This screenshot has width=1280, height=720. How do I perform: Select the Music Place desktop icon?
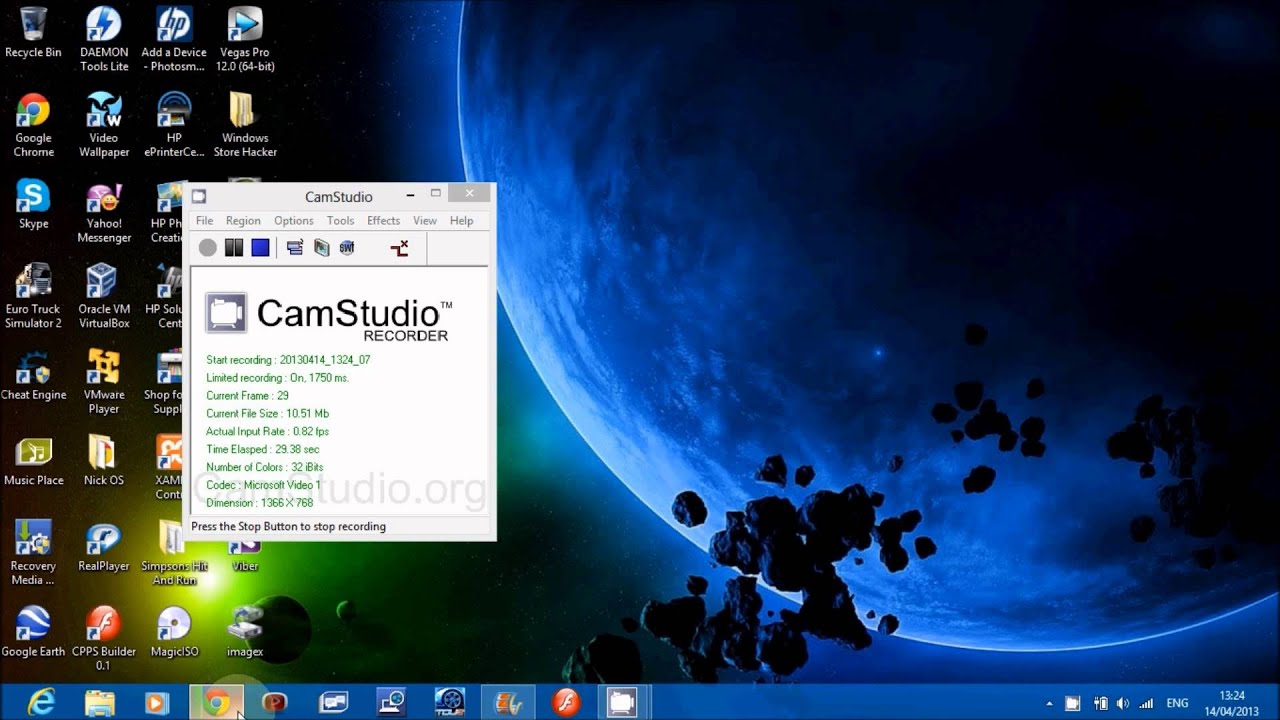[x=33, y=461]
